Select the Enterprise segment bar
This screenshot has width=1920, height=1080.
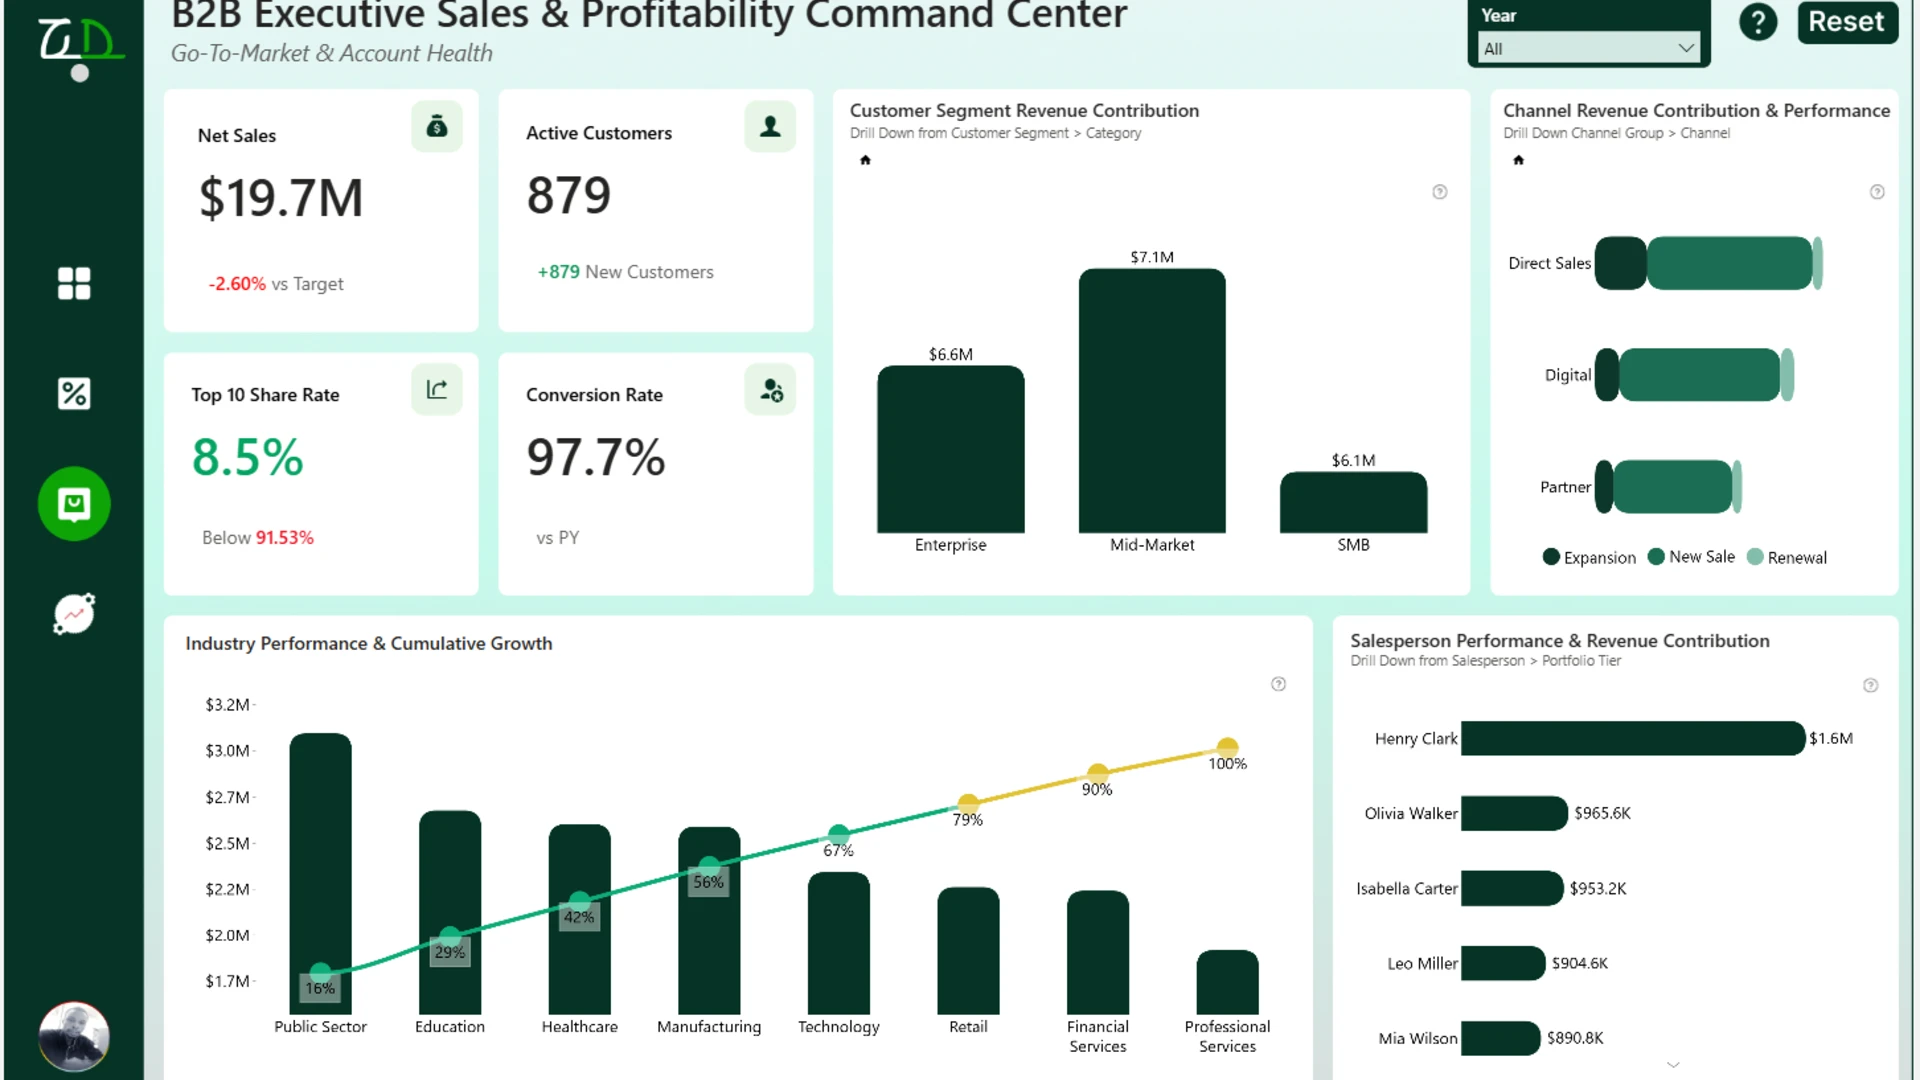(951, 449)
